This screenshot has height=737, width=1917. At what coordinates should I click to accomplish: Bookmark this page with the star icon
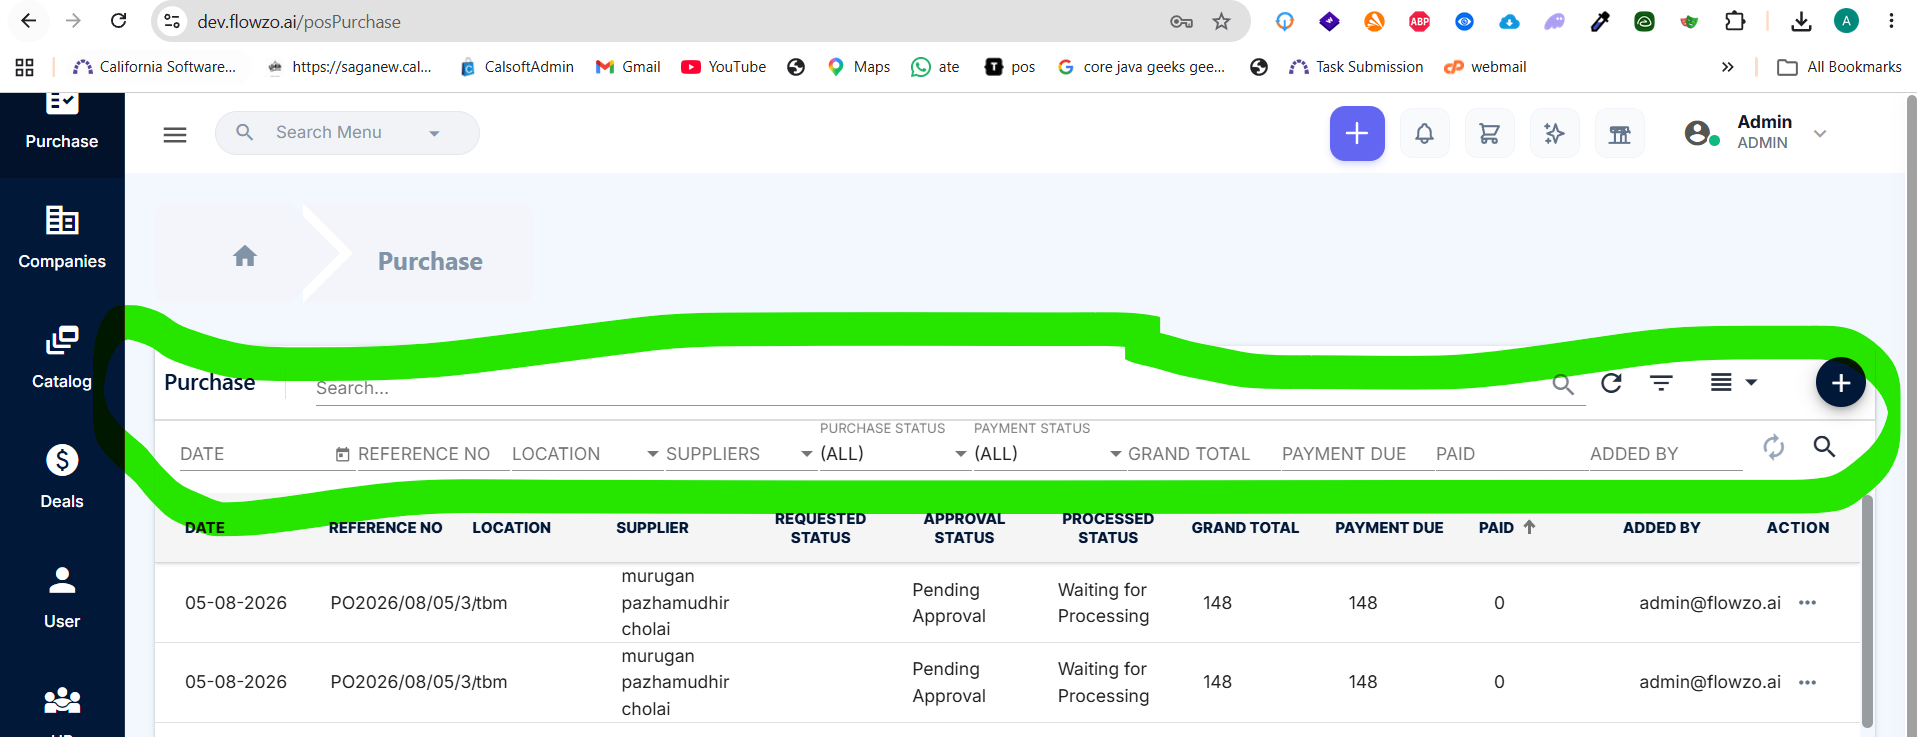1221,21
